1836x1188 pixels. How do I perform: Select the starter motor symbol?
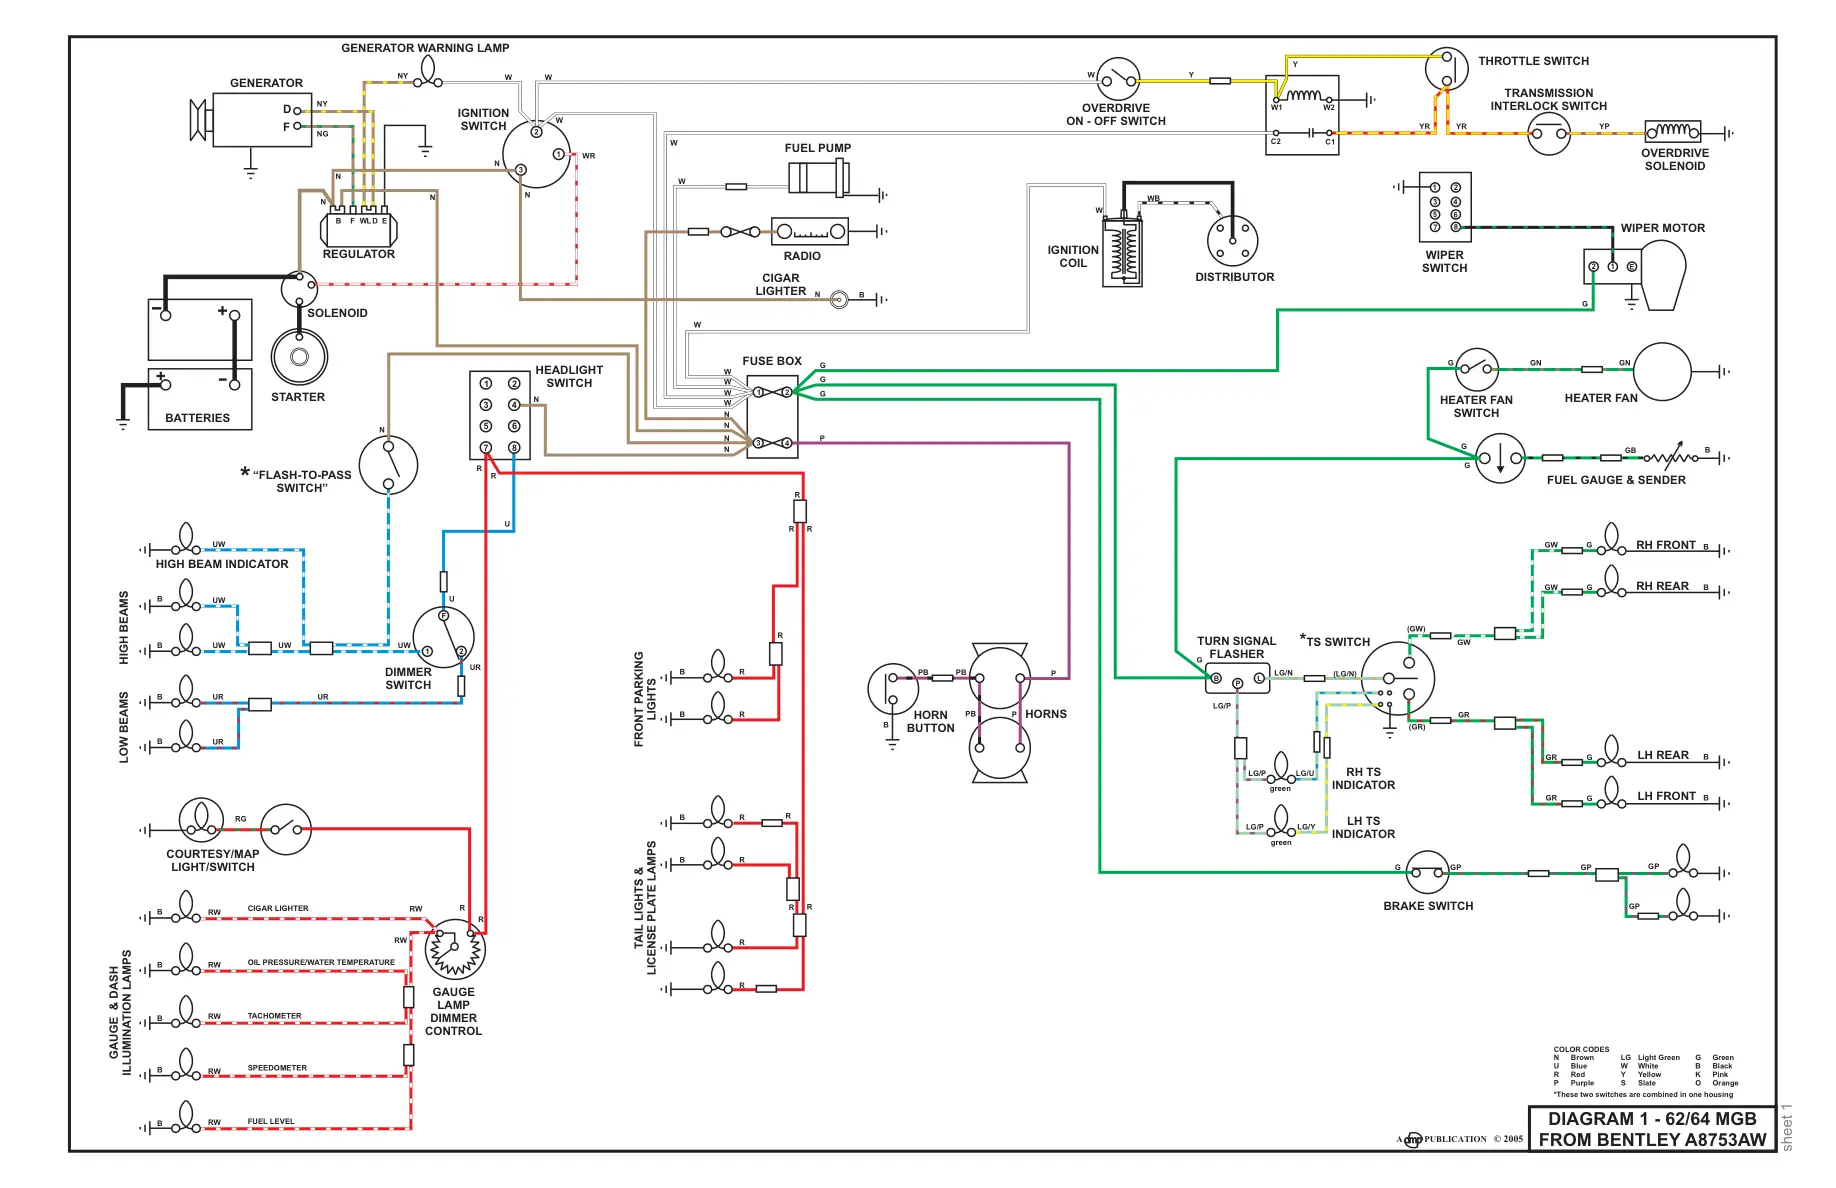(x=299, y=357)
